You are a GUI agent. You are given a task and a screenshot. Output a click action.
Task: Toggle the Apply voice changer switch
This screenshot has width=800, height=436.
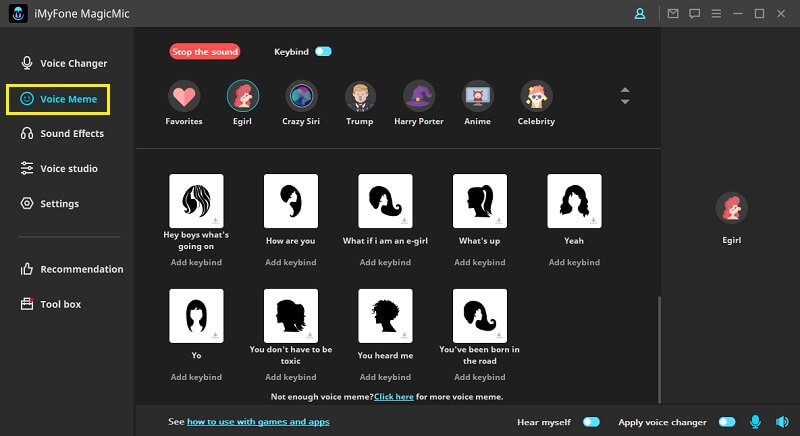tap(727, 422)
